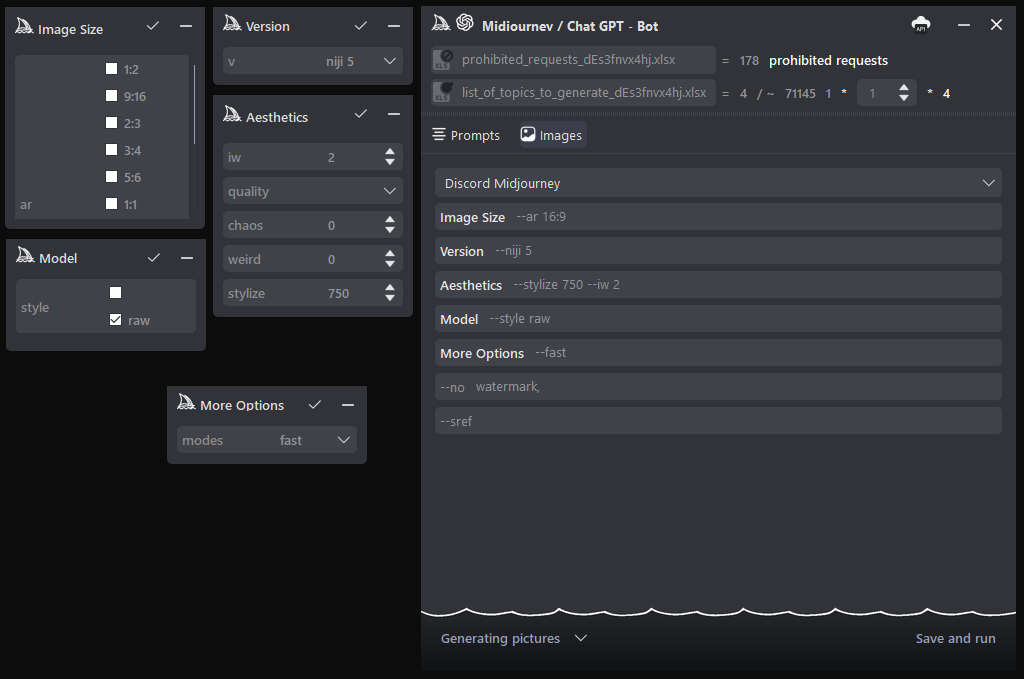Viewport: 1024px width, 679px height.
Task: Collapse the Model panel with the minus icon
Action: [187, 258]
